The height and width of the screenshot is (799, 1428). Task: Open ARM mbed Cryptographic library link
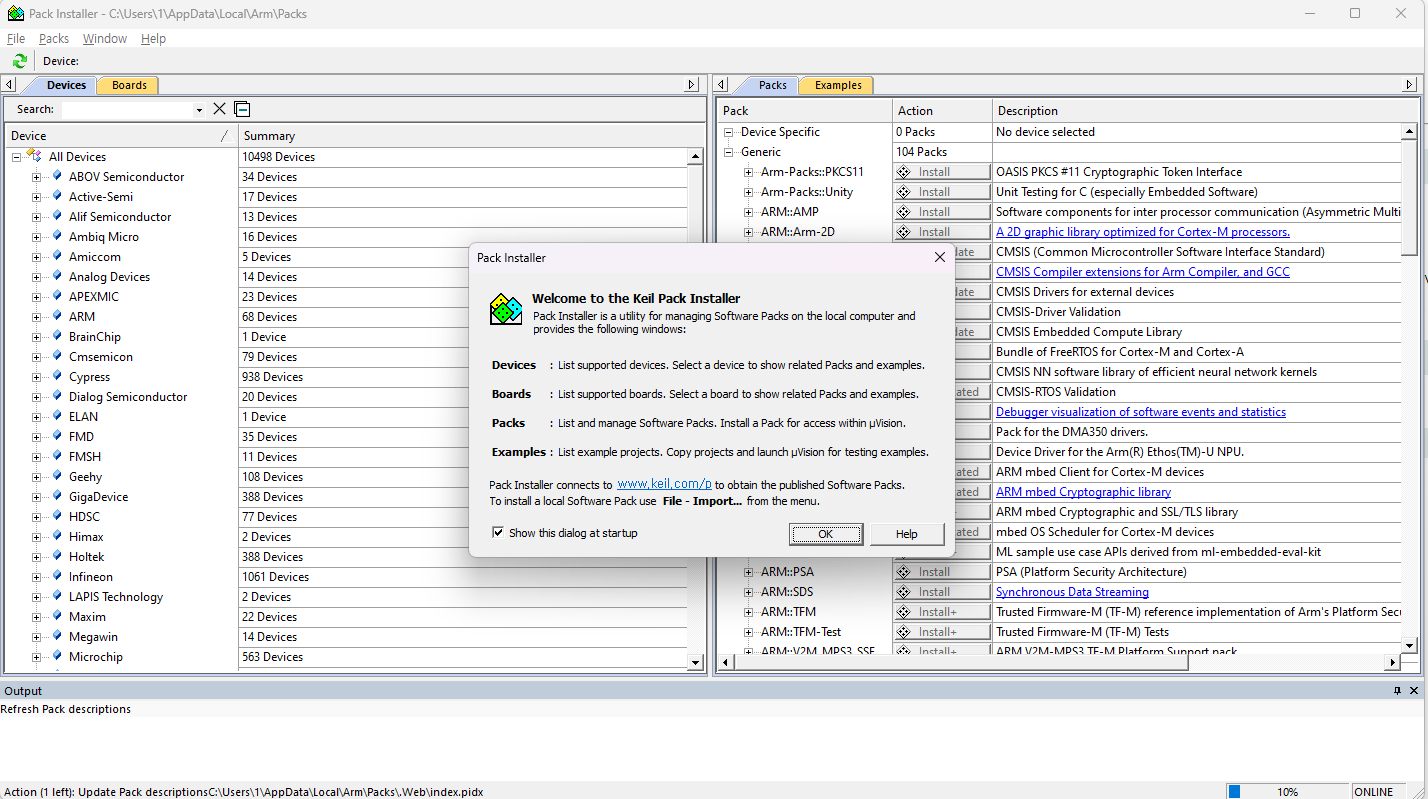coord(1083,492)
